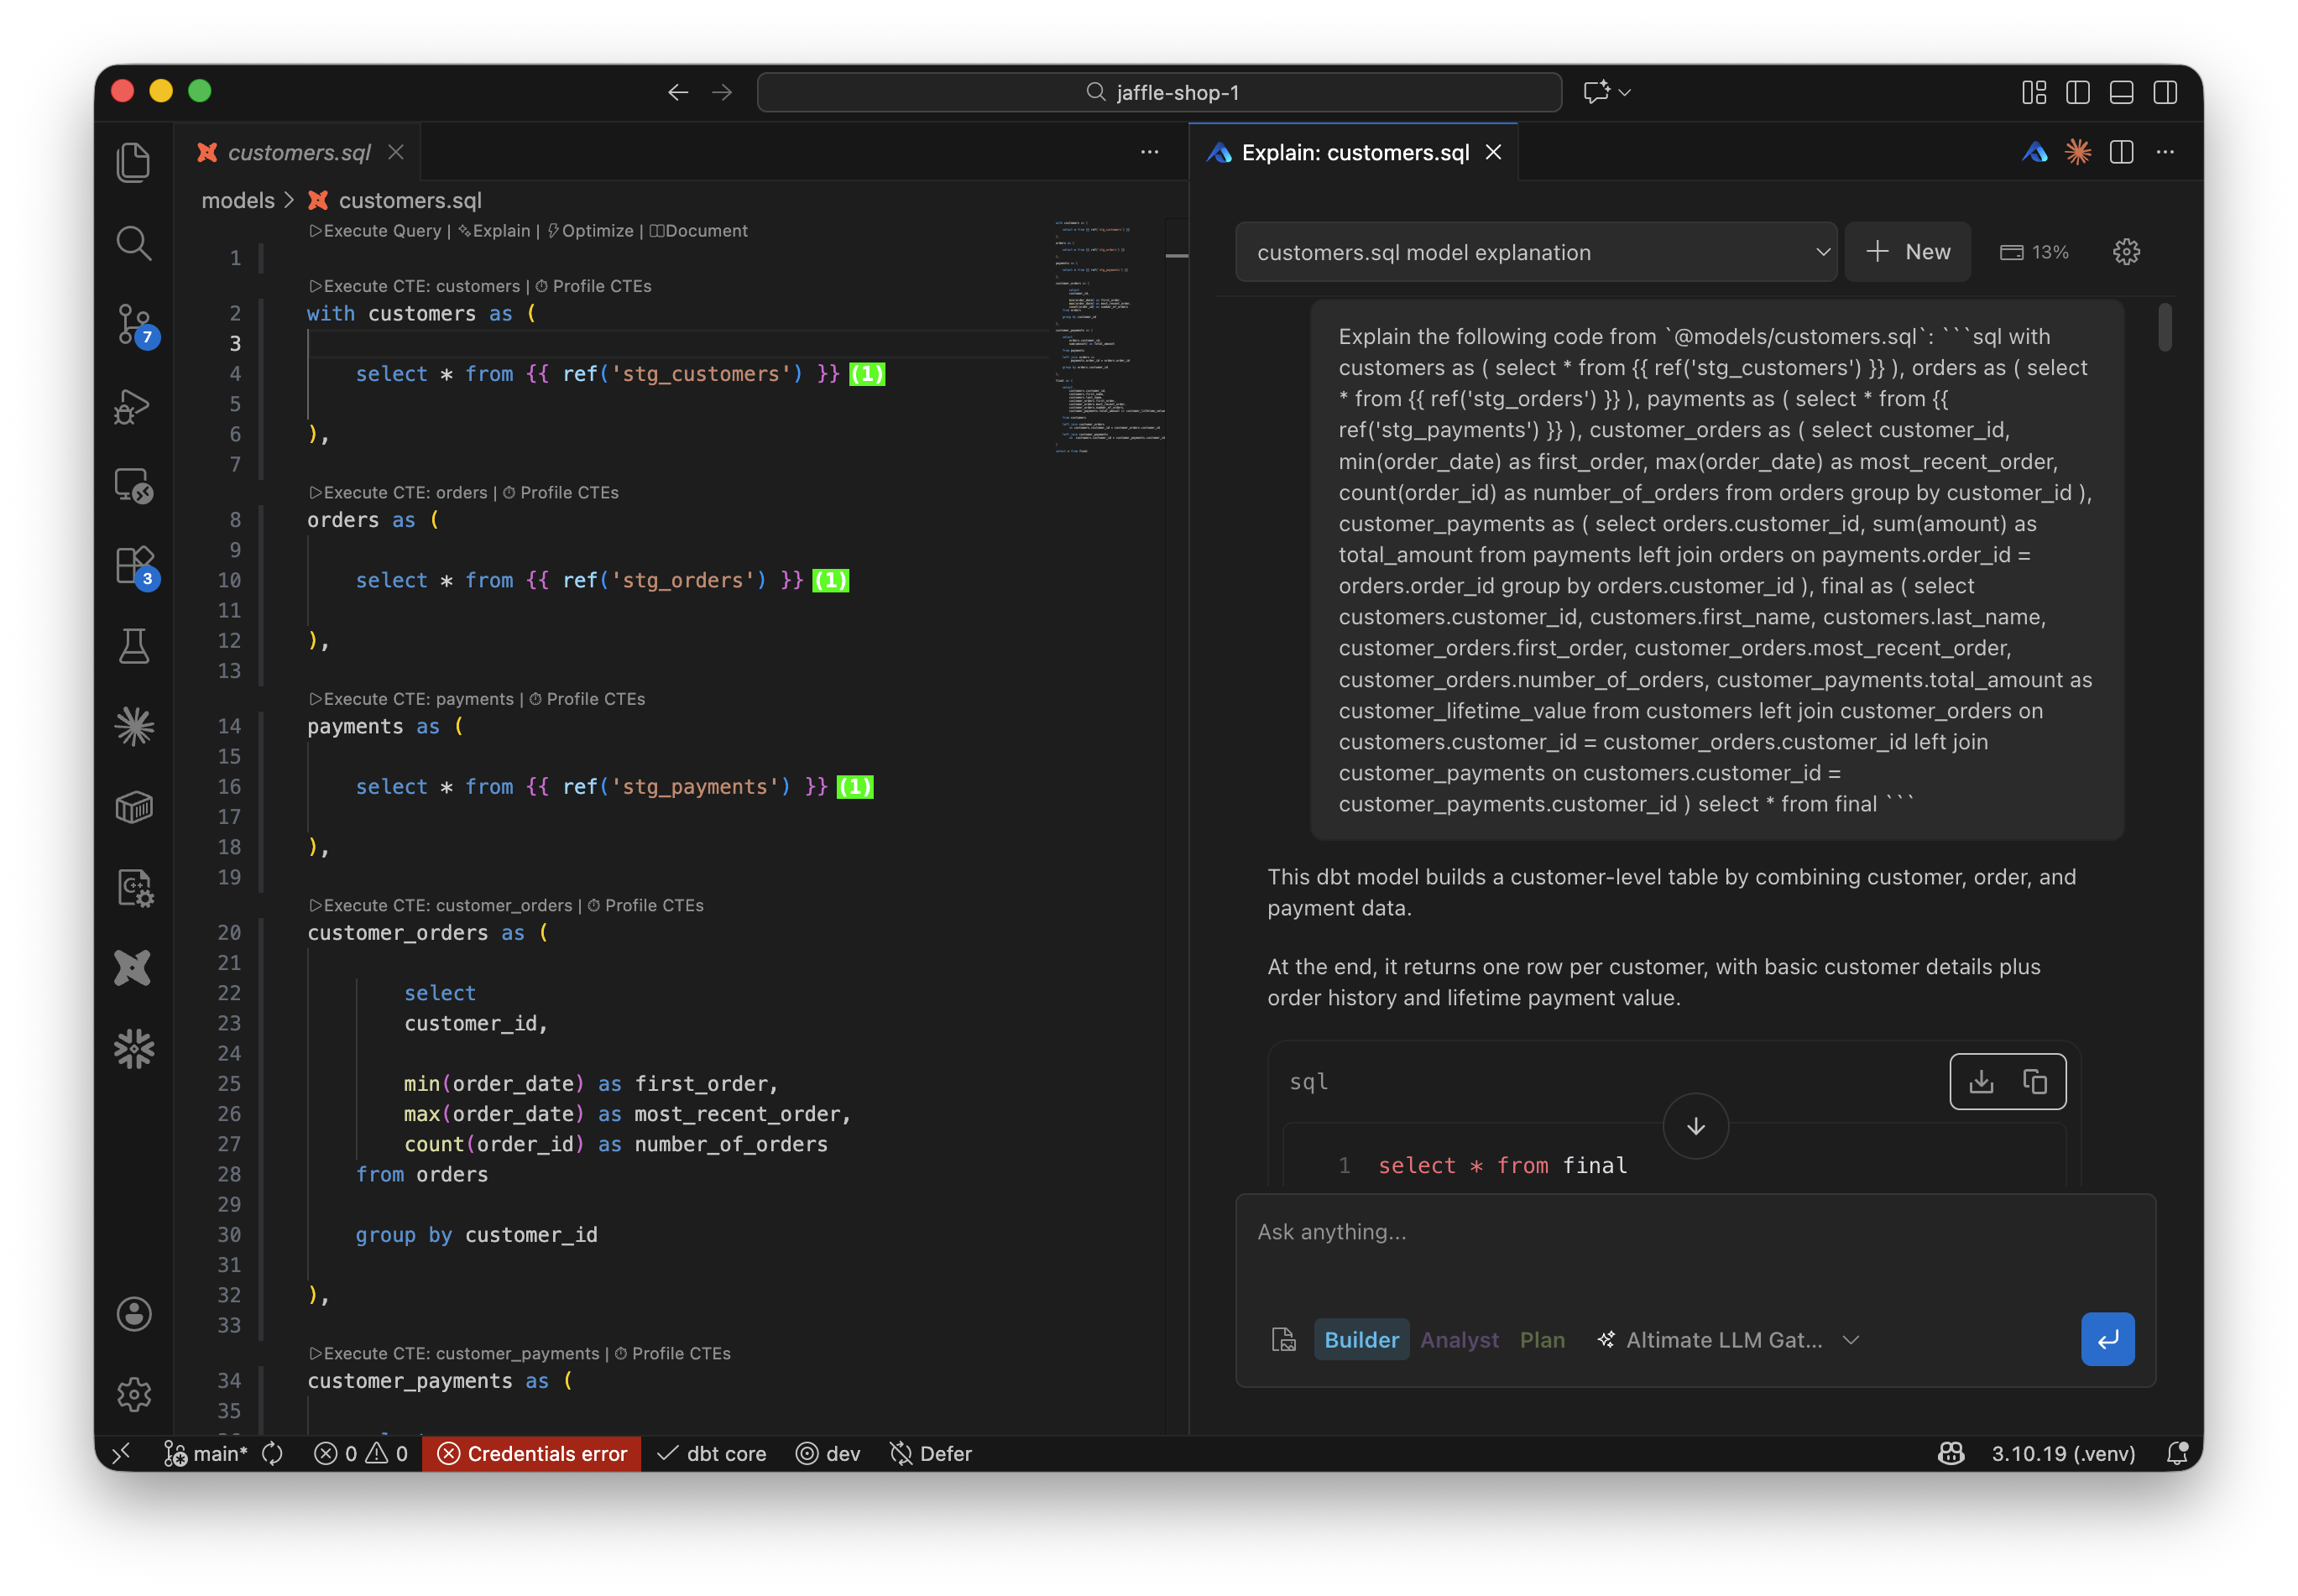This screenshot has height=1596, width=2298.
Task: Choose Python interpreter 3.10.19 (.venv)
Action: point(2062,1453)
